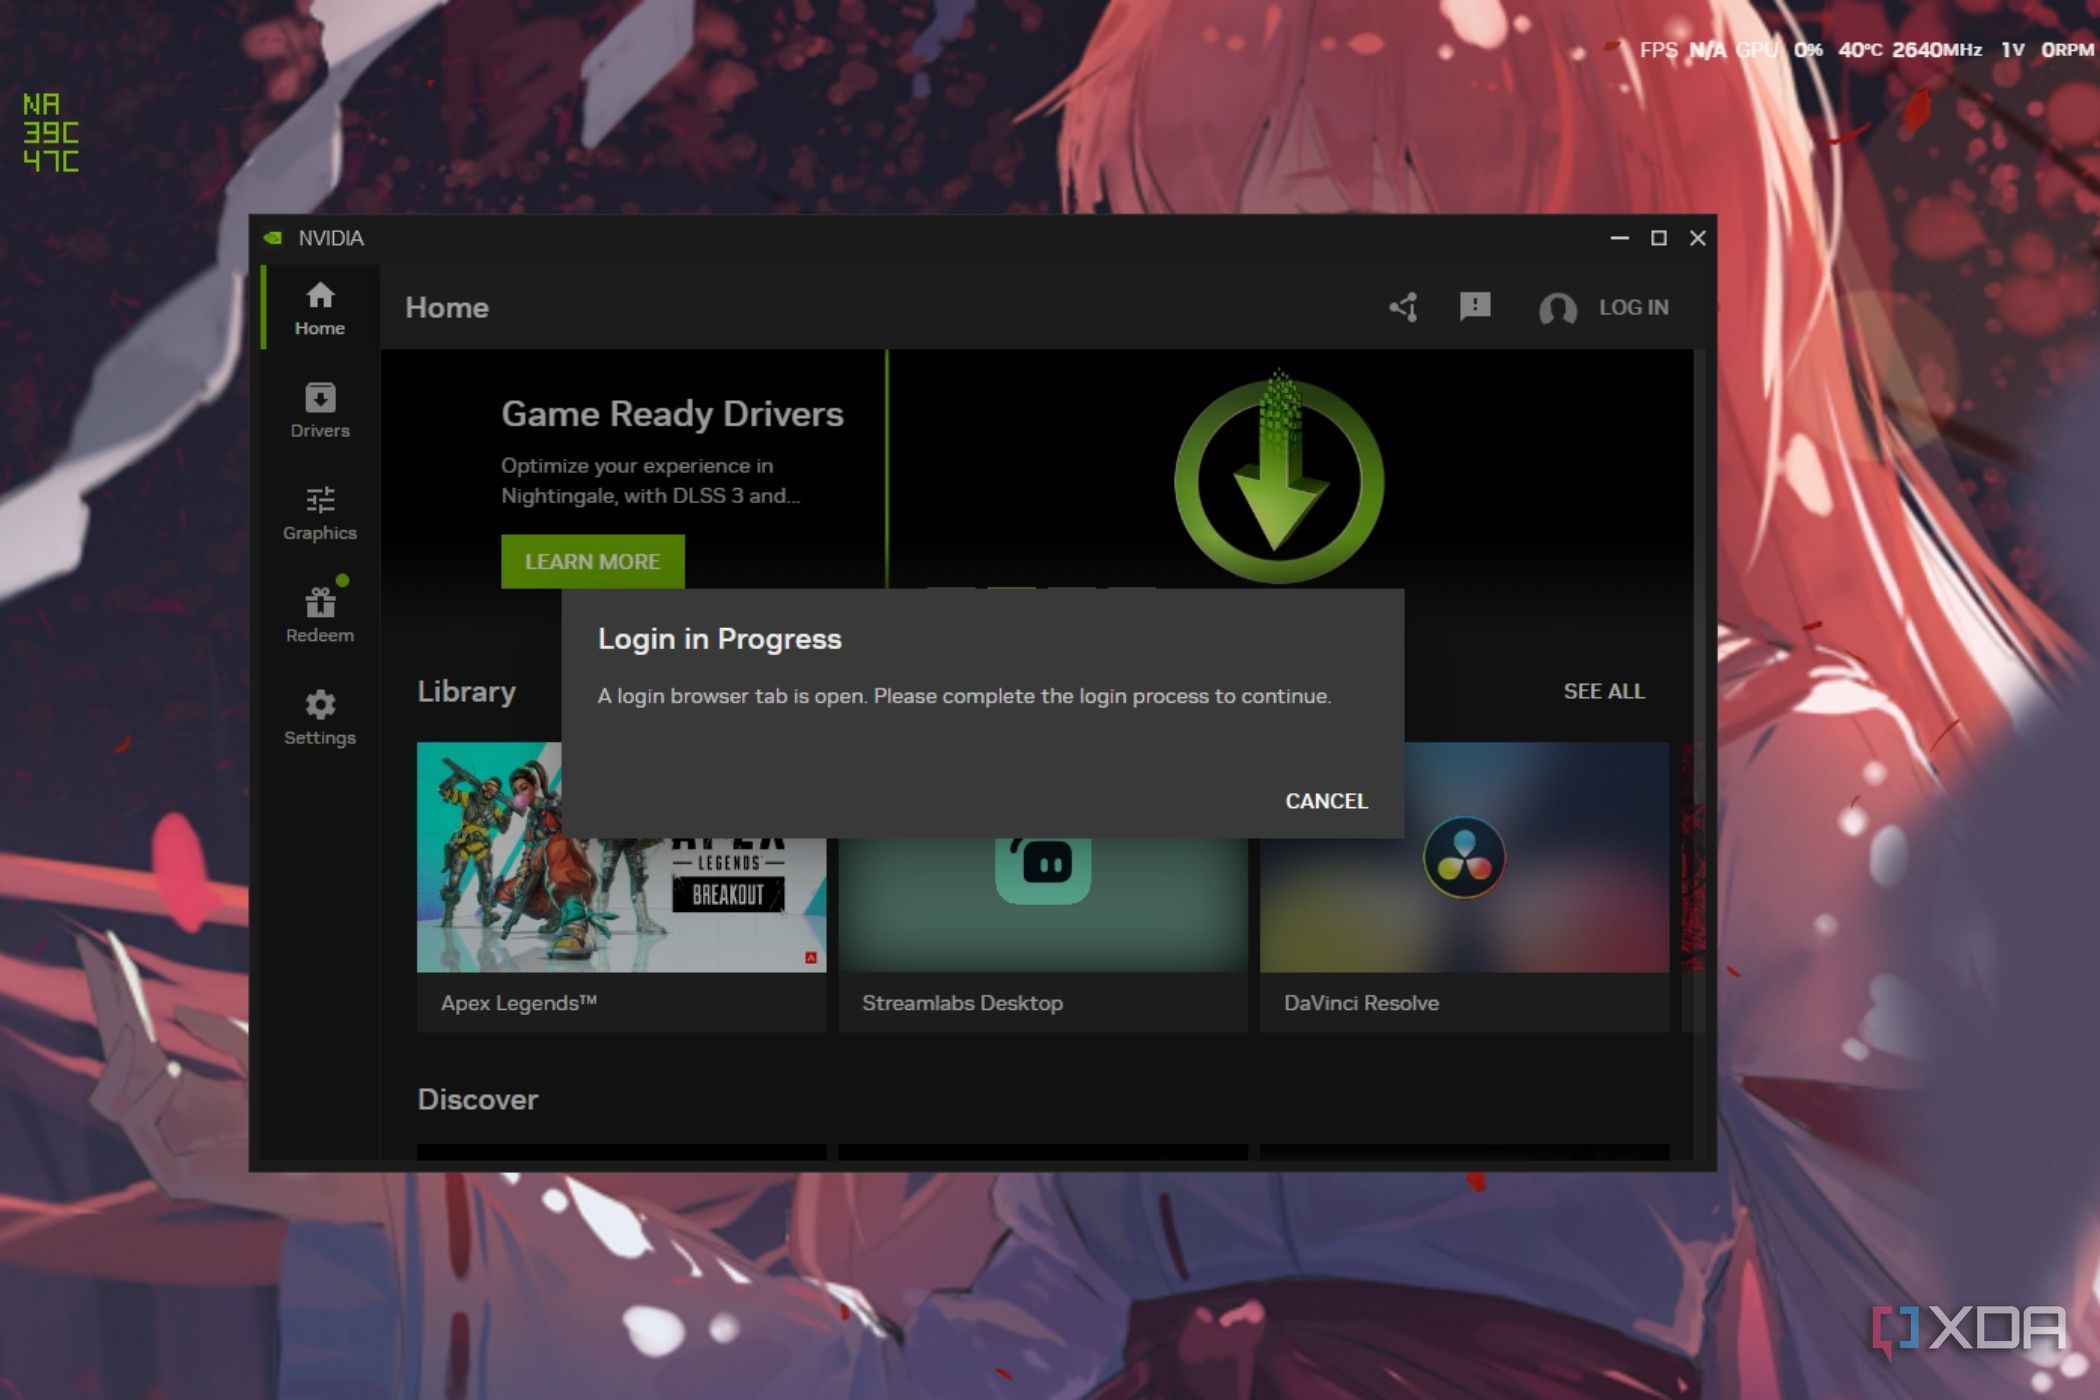Click the user avatar icon
The height and width of the screenshot is (1400, 2100).
coord(1557,308)
